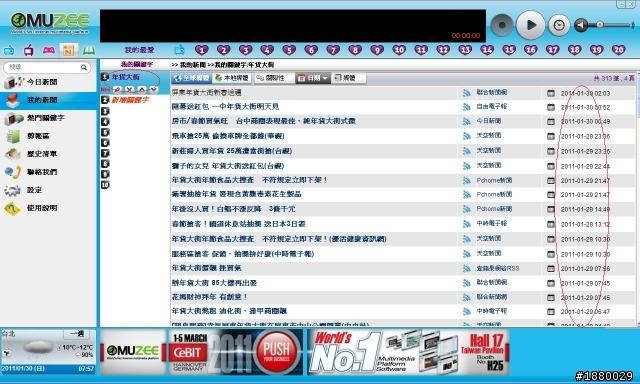Open the green book section icon
This screenshot has height=384, width=640.
tap(89, 50)
